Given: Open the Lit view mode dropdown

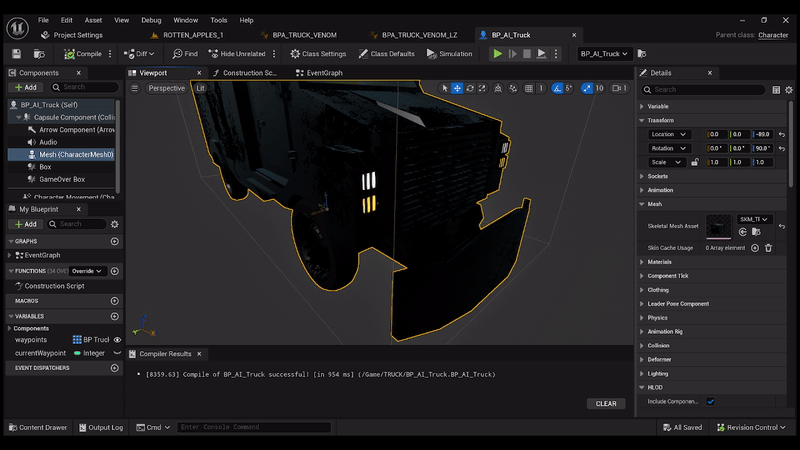Looking at the screenshot, I should pos(200,88).
